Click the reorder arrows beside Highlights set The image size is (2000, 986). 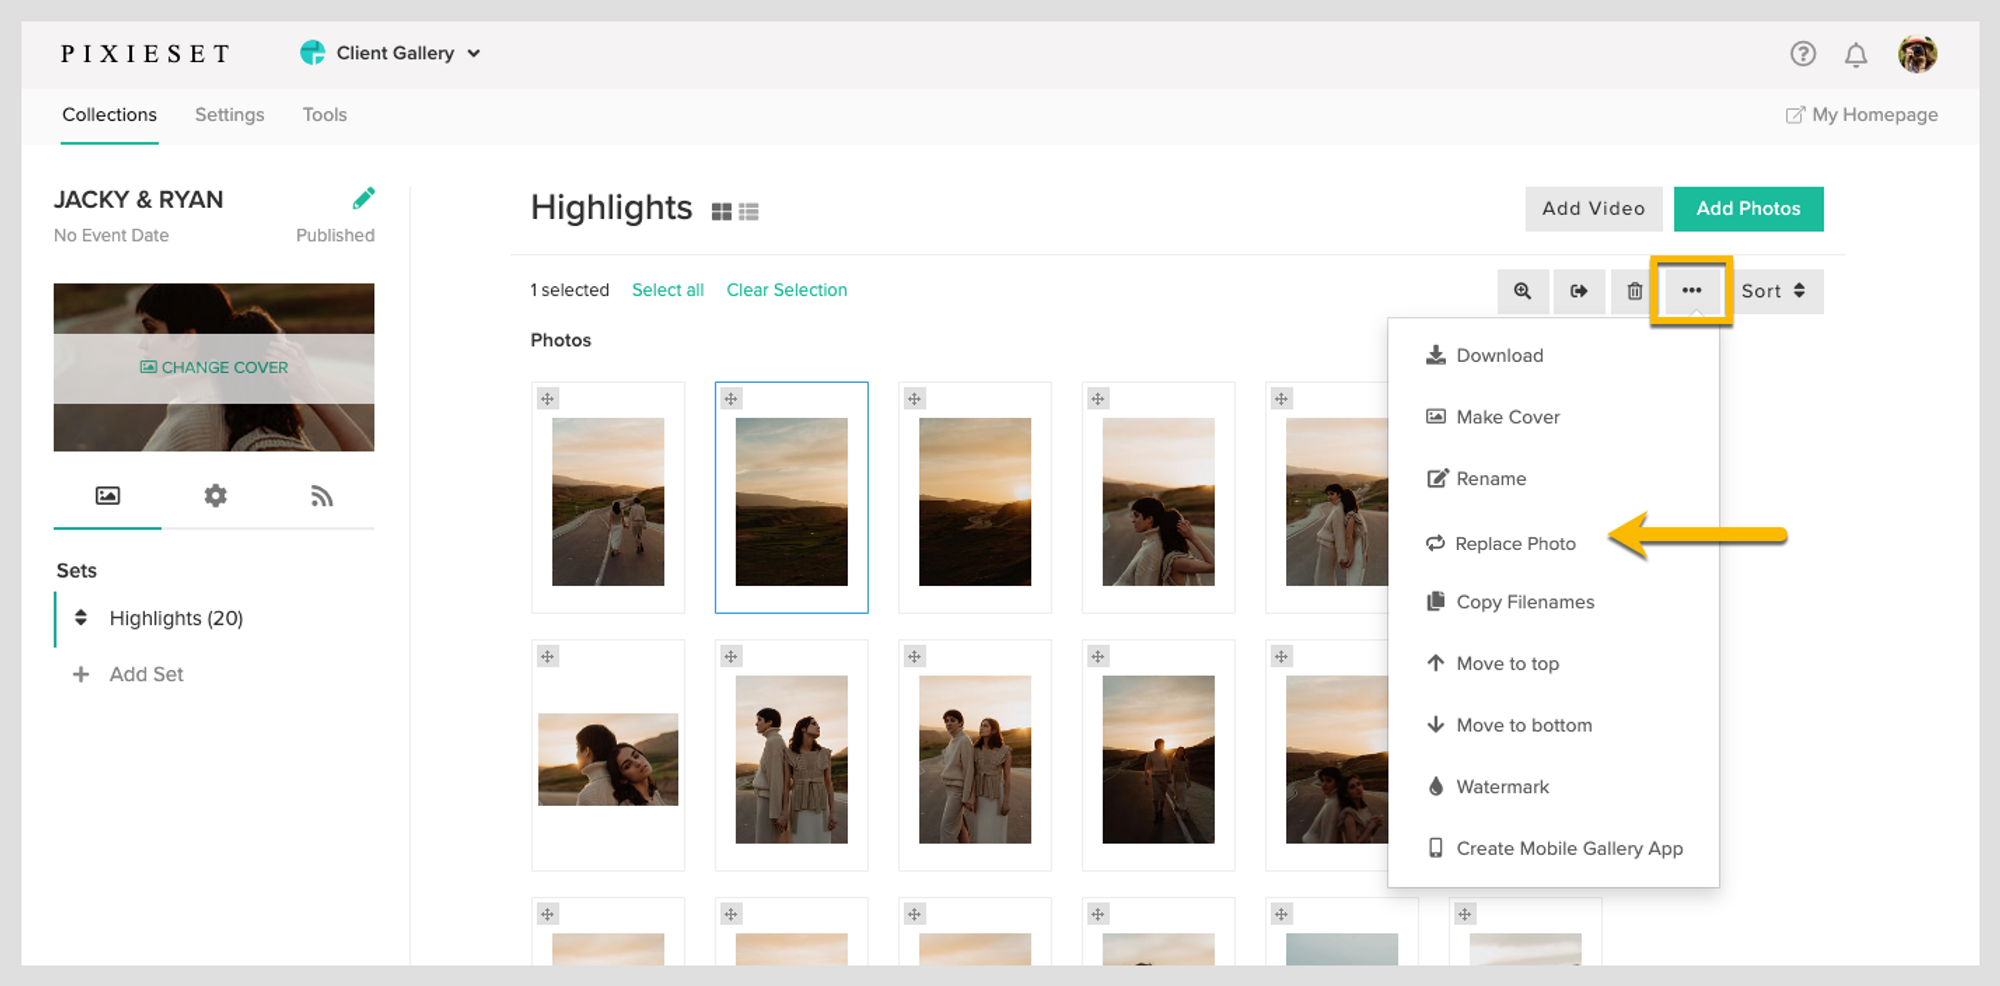[81, 618]
